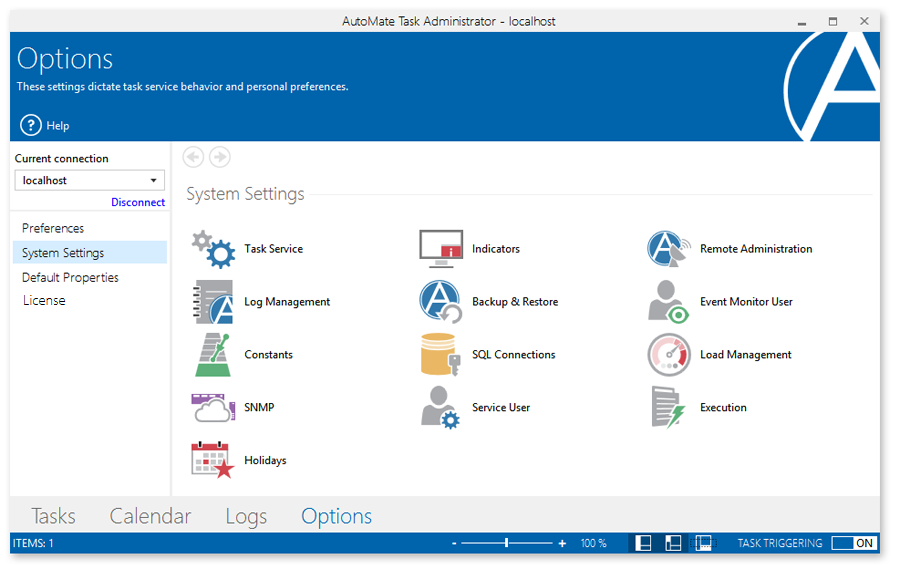The width and height of the screenshot is (900, 569).
Task: Click the Holidays label
Action: coord(265,460)
